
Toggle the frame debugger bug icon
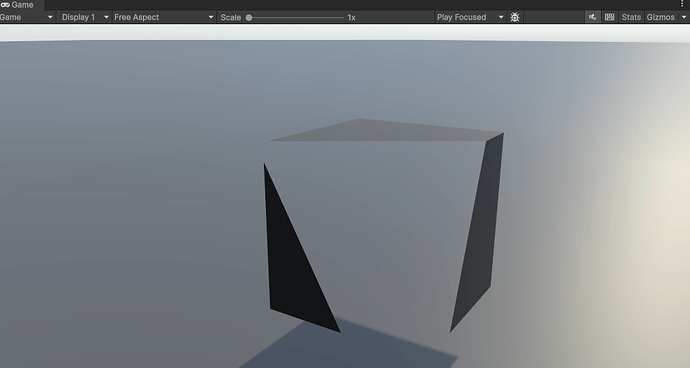515,17
